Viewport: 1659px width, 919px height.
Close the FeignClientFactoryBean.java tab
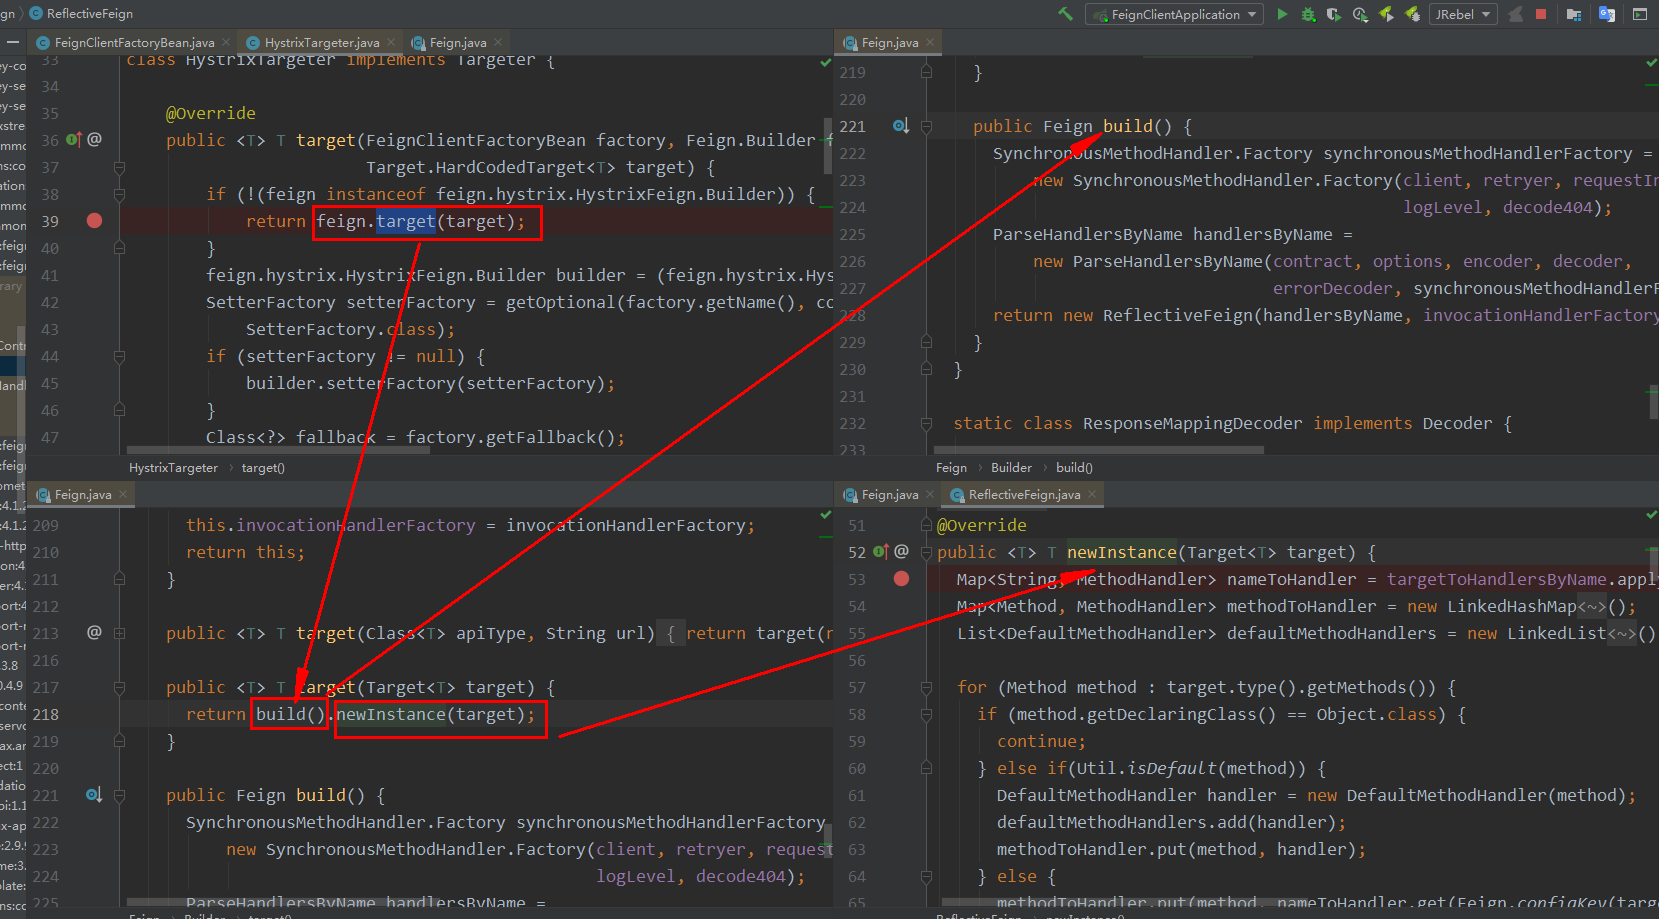click(x=226, y=42)
